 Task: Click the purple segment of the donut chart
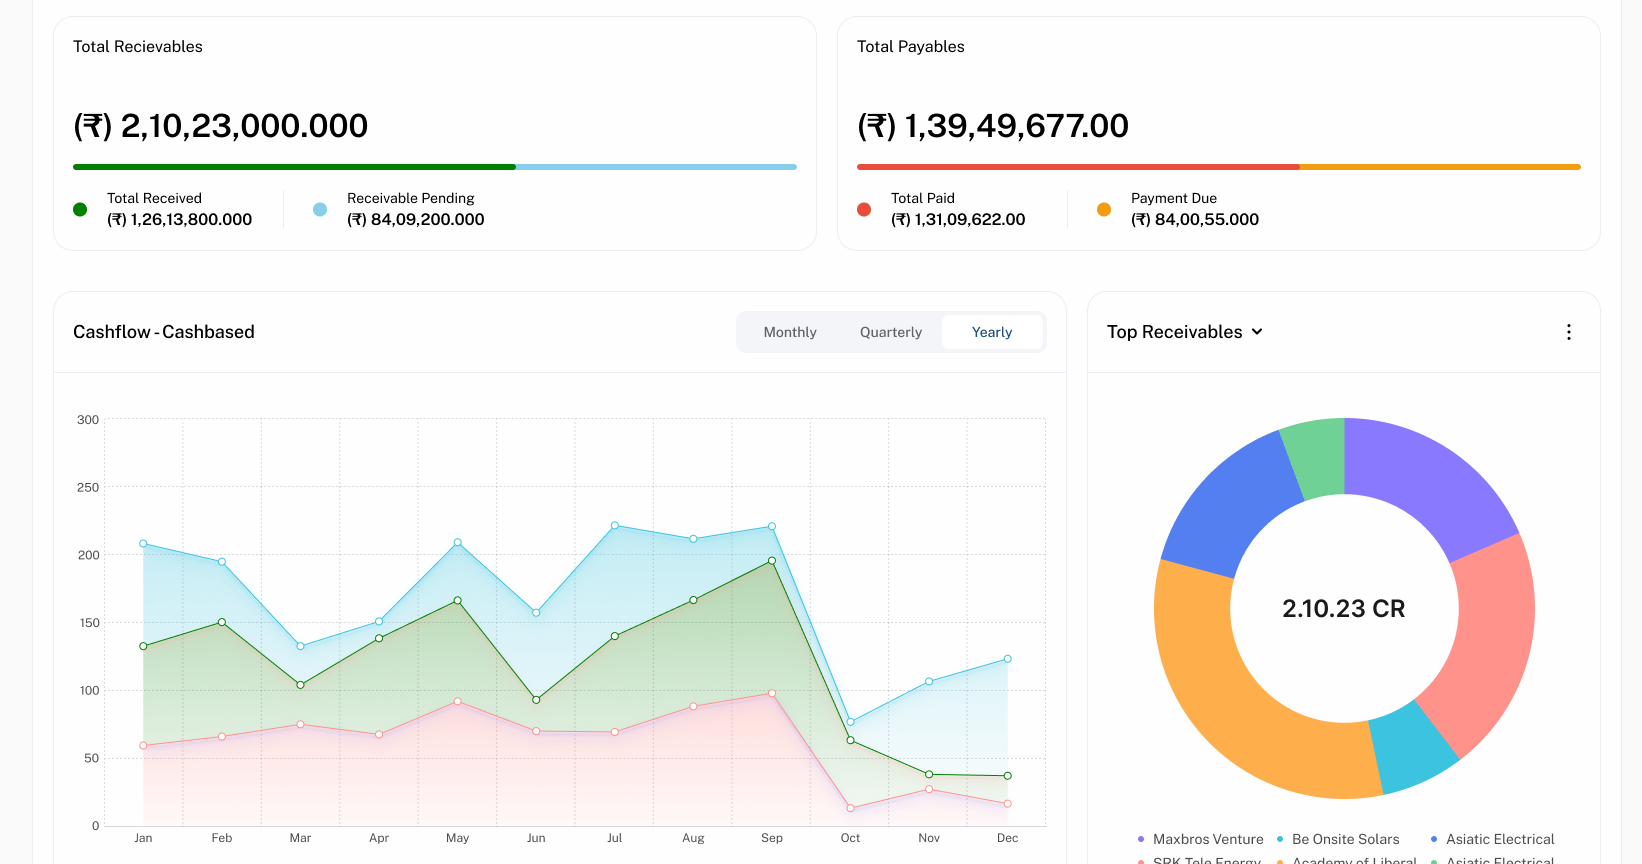1430,480
